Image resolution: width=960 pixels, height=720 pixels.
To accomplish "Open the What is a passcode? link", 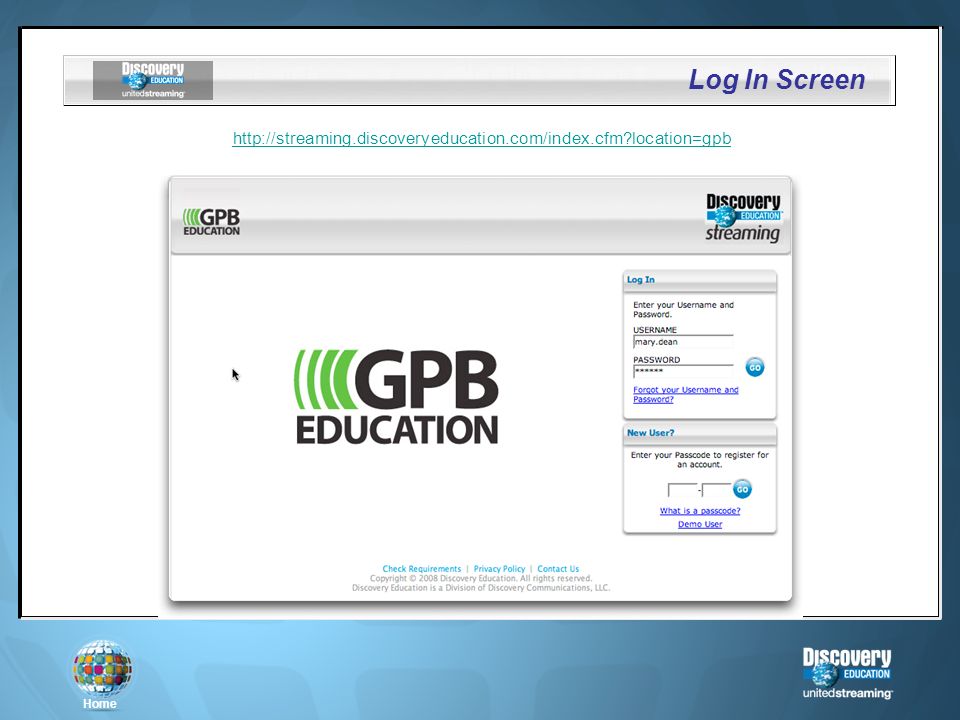I will 700,511.
